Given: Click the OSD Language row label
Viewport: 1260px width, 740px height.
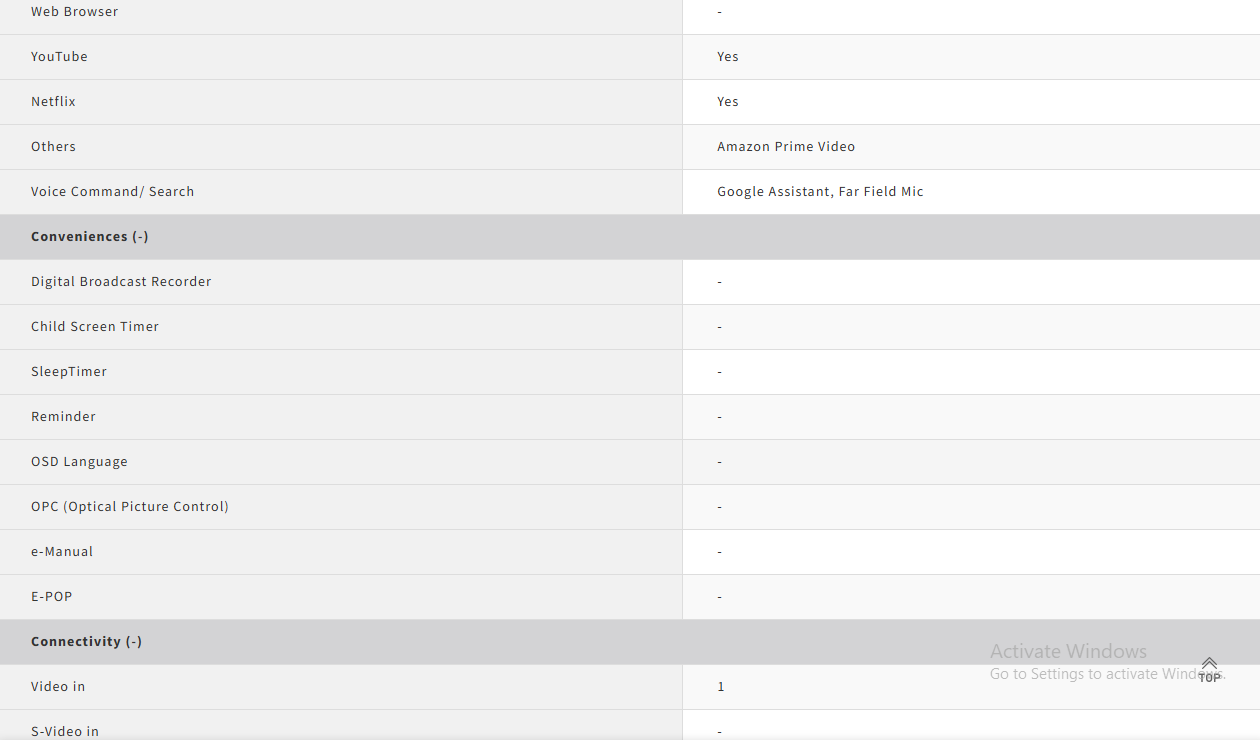Looking at the screenshot, I should pyautogui.click(x=79, y=462).
